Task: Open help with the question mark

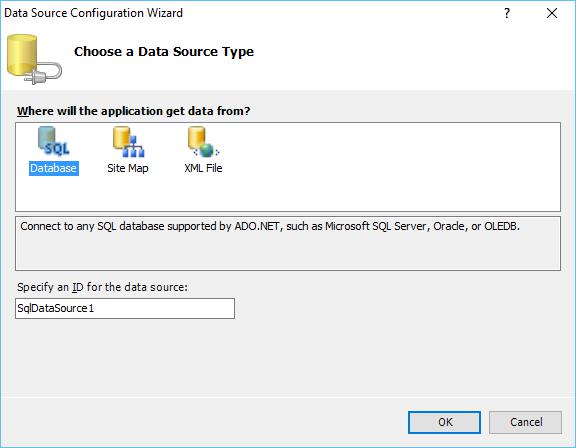Action: [x=507, y=13]
